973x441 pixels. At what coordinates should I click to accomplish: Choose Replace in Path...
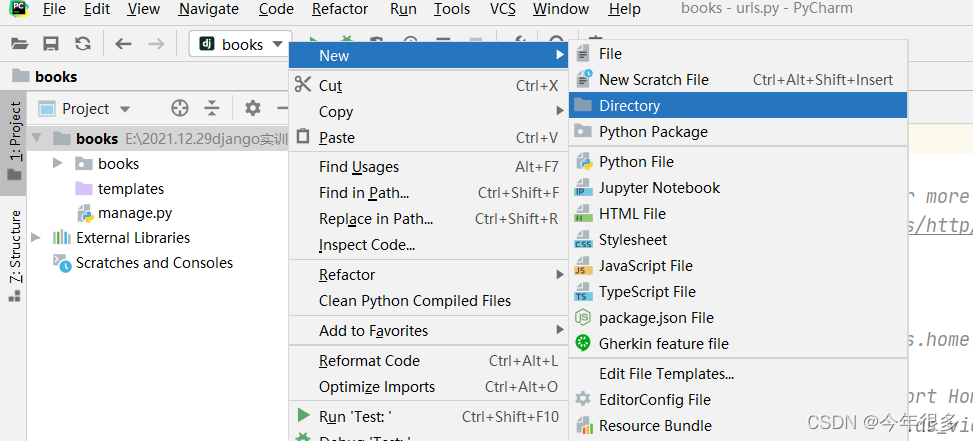tap(429, 219)
